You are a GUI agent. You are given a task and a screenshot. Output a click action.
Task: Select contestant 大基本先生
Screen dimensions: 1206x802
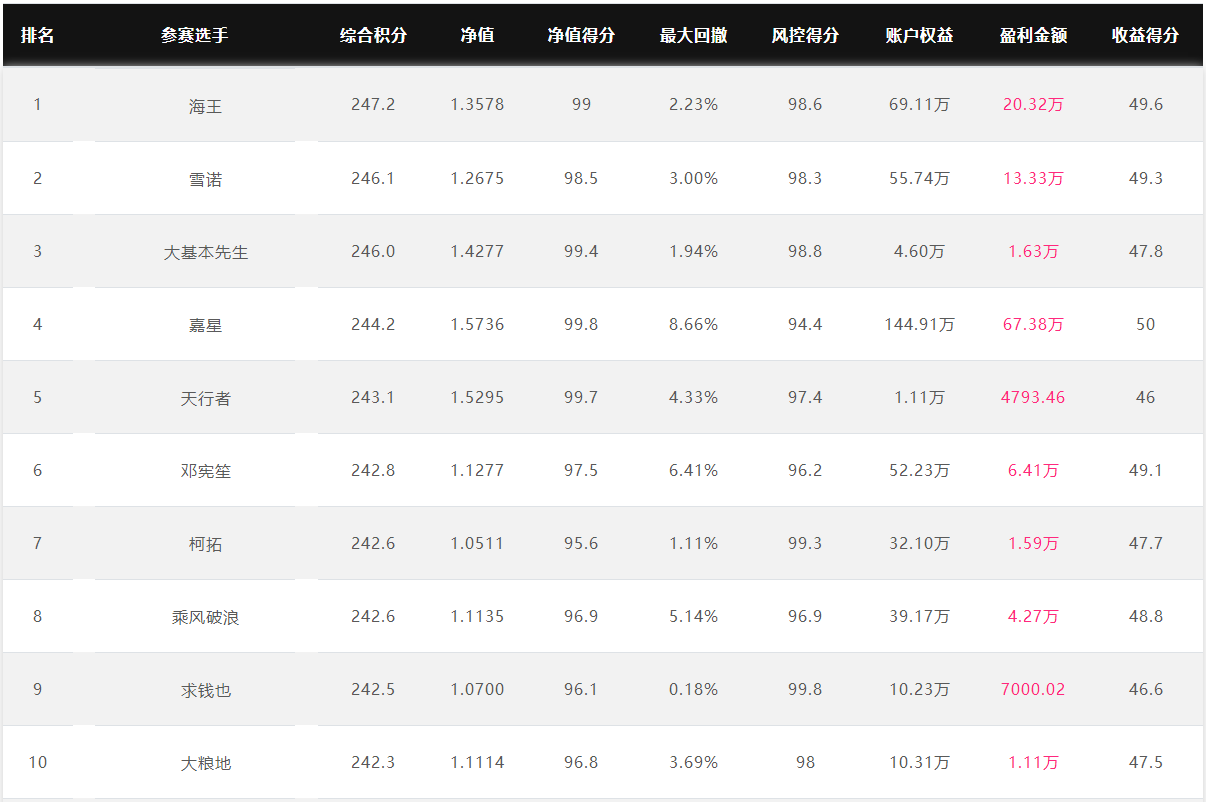[x=205, y=252]
